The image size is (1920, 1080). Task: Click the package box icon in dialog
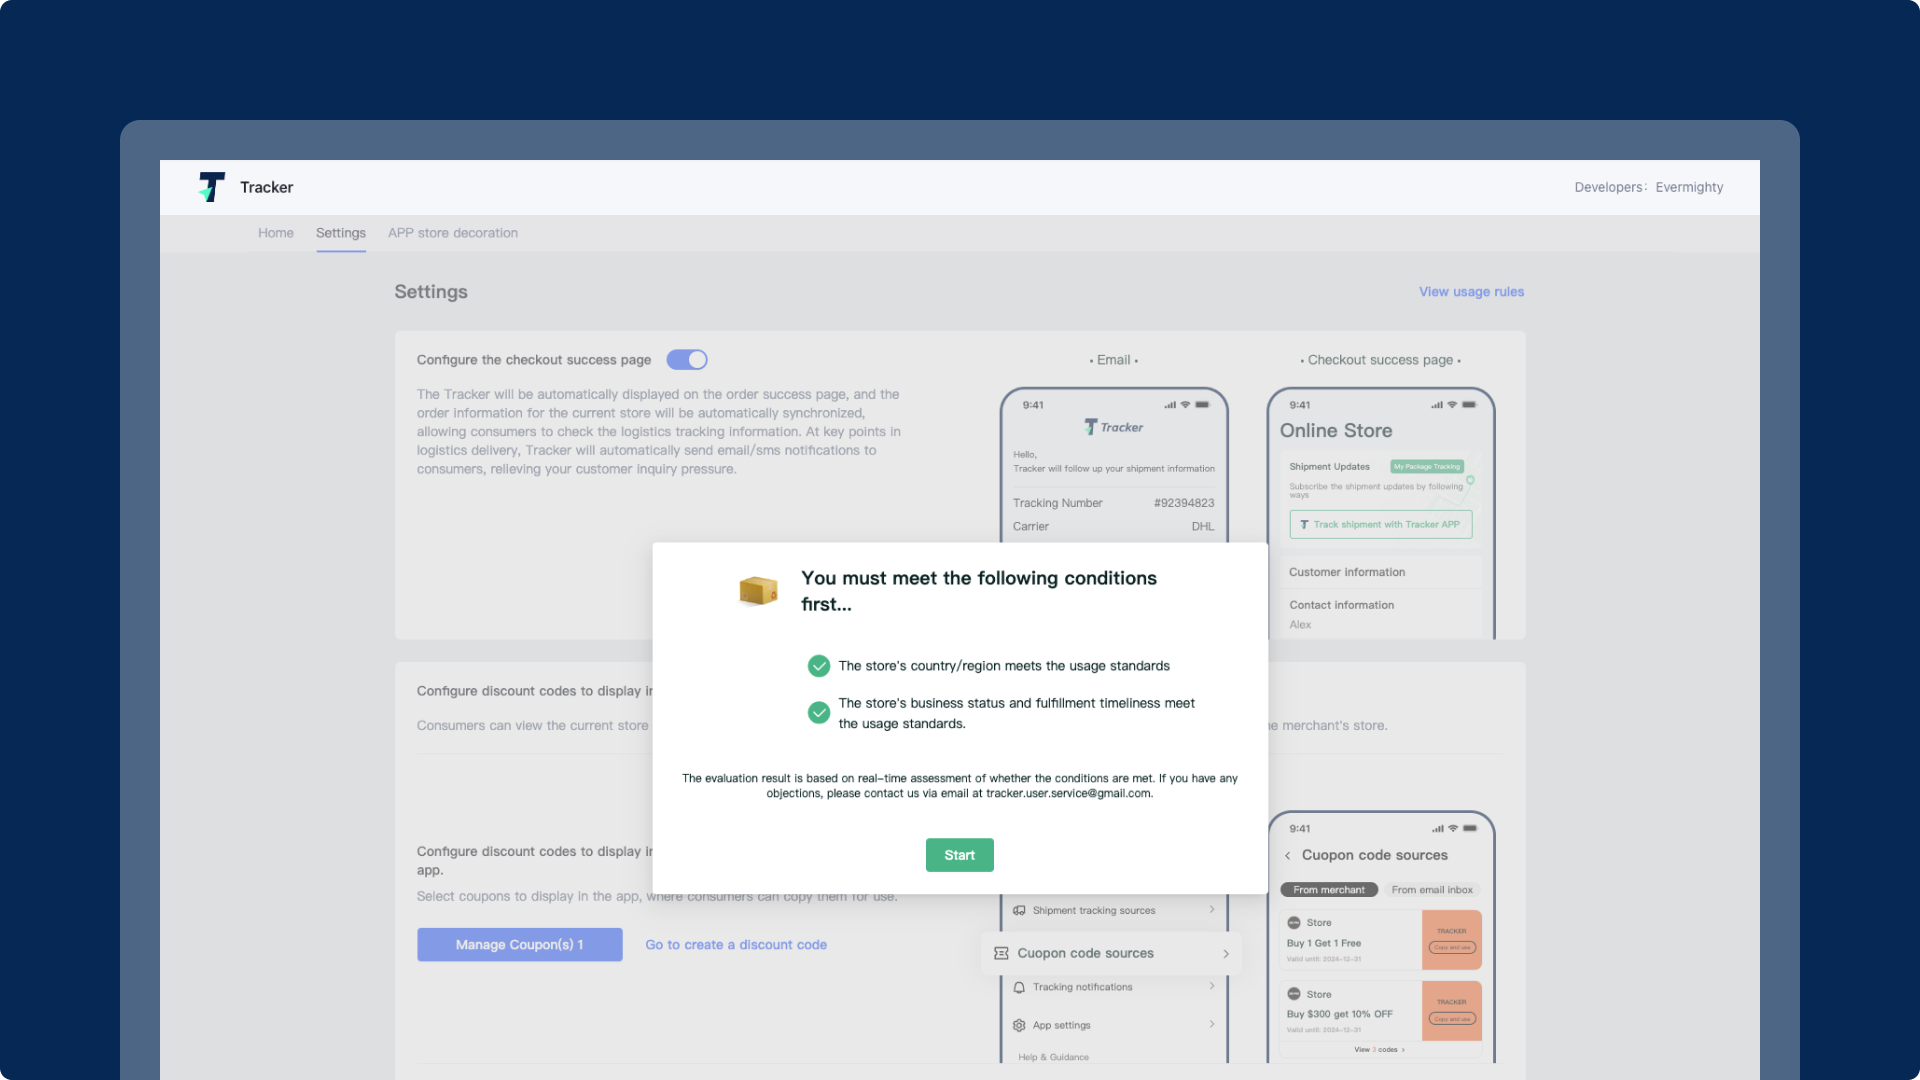pyautogui.click(x=758, y=591)
